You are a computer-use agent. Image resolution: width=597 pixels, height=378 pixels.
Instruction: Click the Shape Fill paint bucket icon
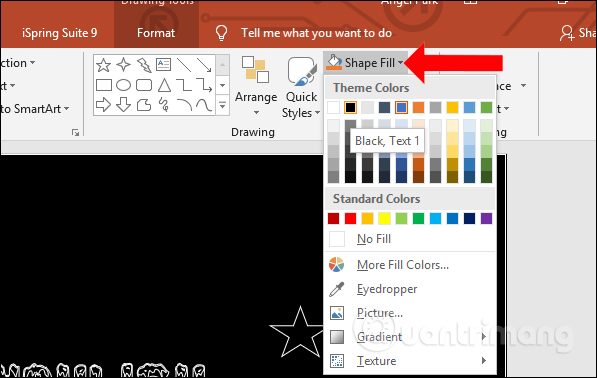(334, 62)
